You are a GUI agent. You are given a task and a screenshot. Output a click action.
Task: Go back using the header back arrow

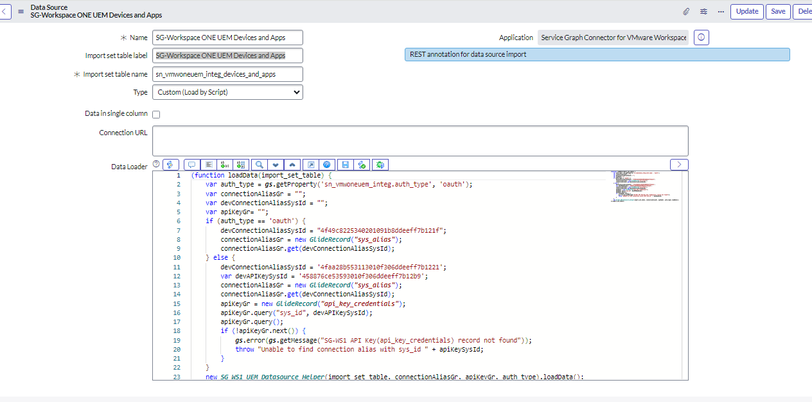click(4, 11)
